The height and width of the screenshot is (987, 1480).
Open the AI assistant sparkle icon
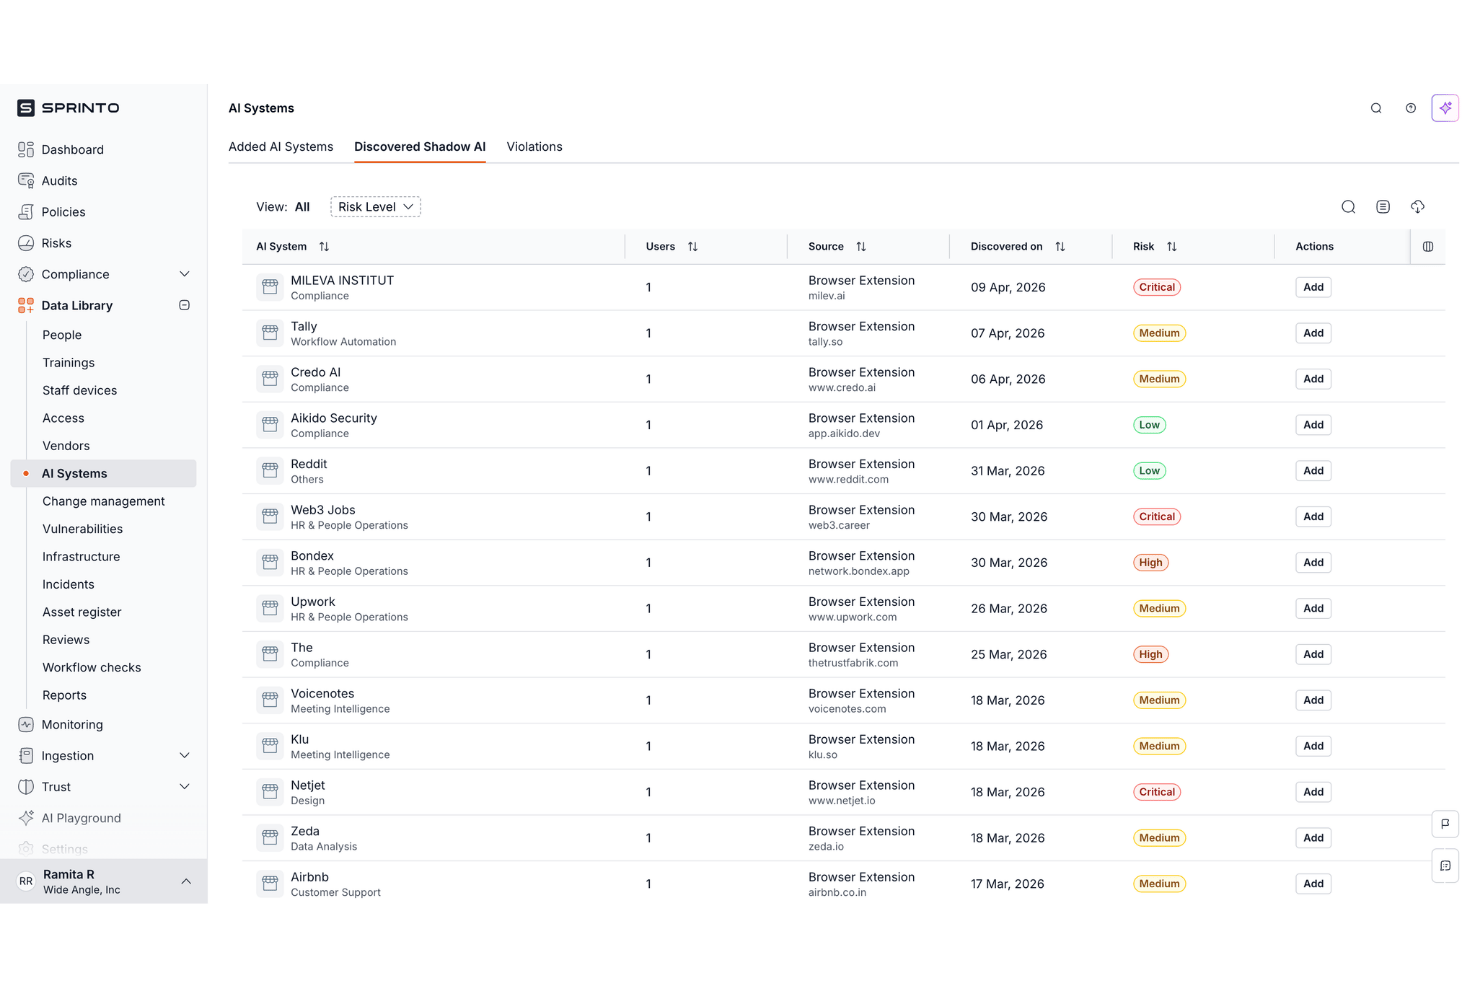(x=1445, y=108)
